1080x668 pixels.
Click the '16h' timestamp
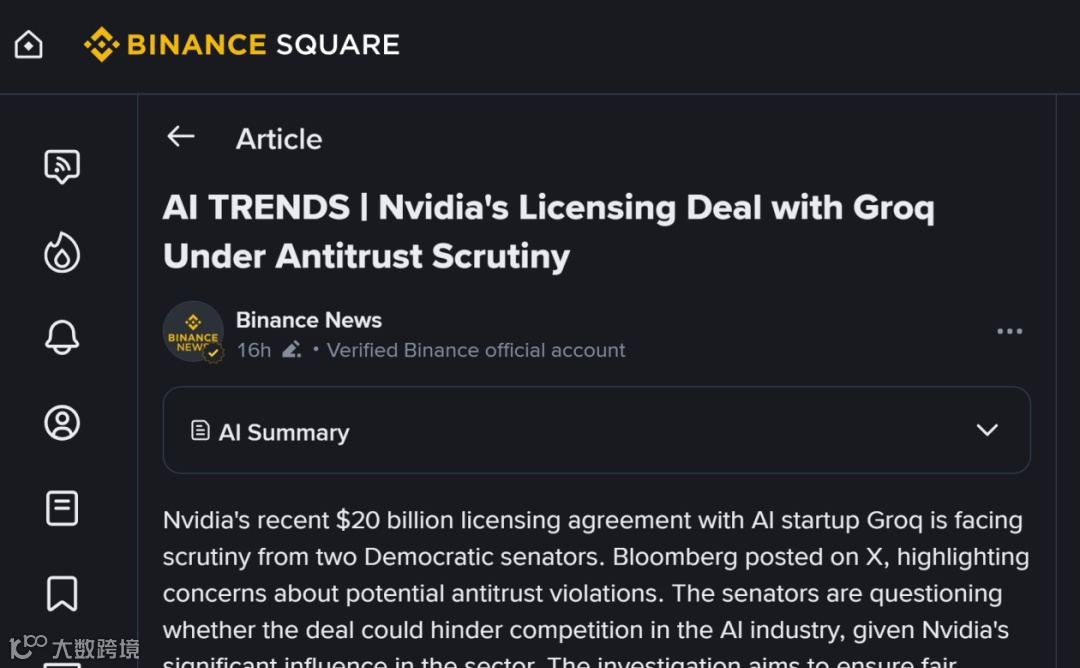253,350
